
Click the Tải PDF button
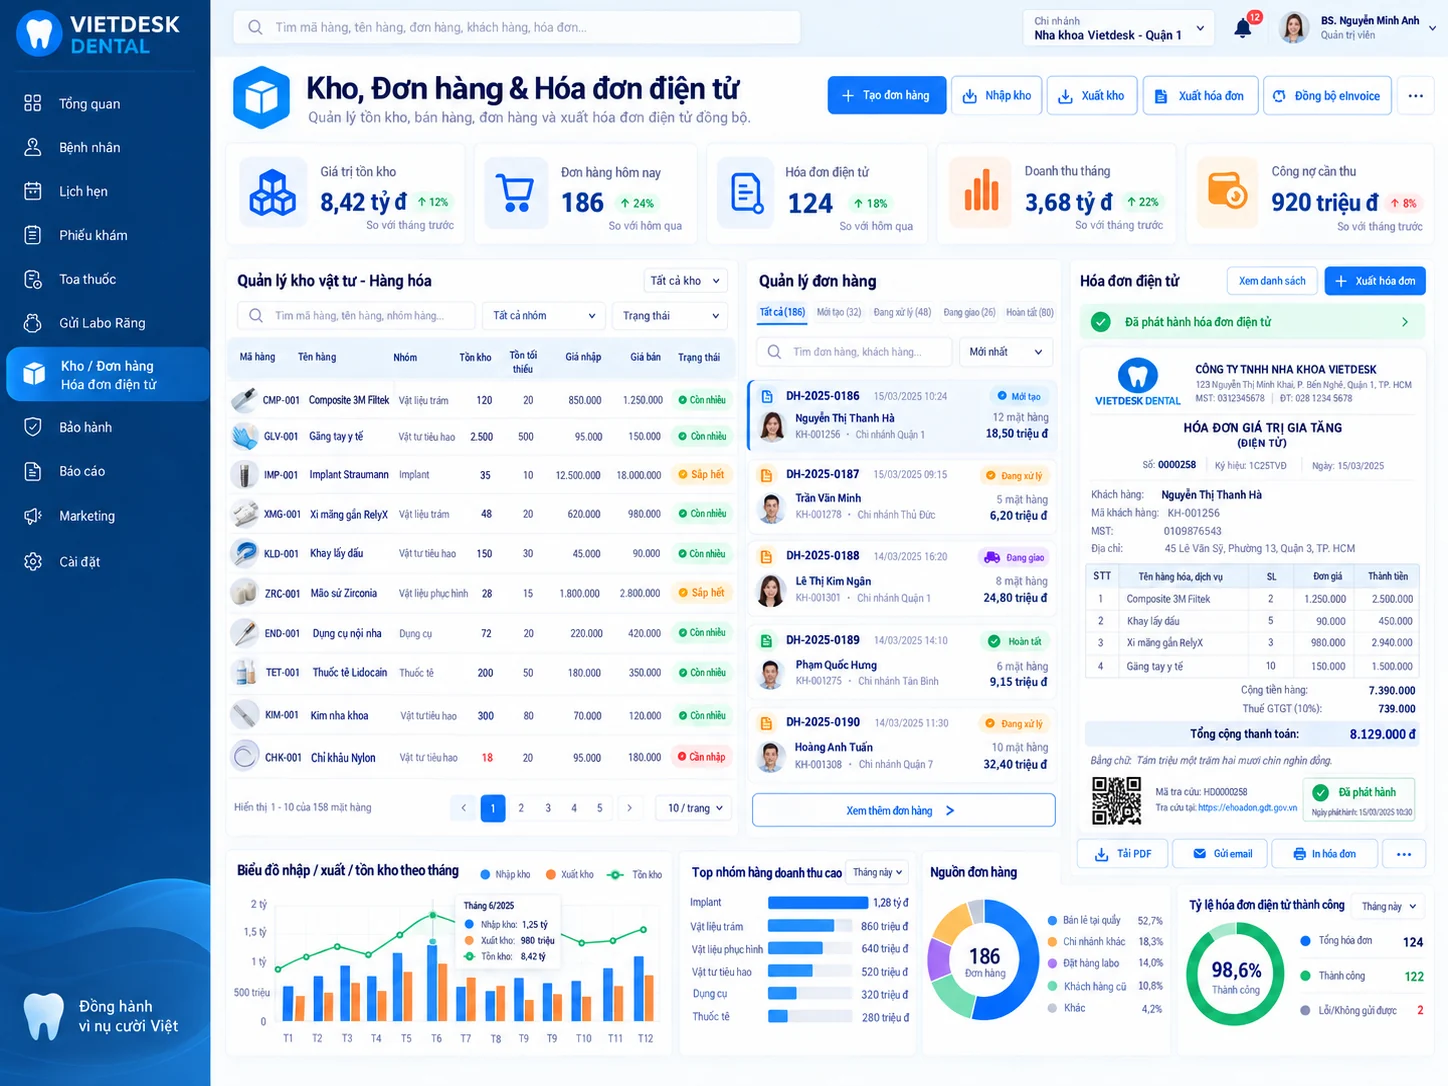pyautogui.click(x=1124, y=854)
